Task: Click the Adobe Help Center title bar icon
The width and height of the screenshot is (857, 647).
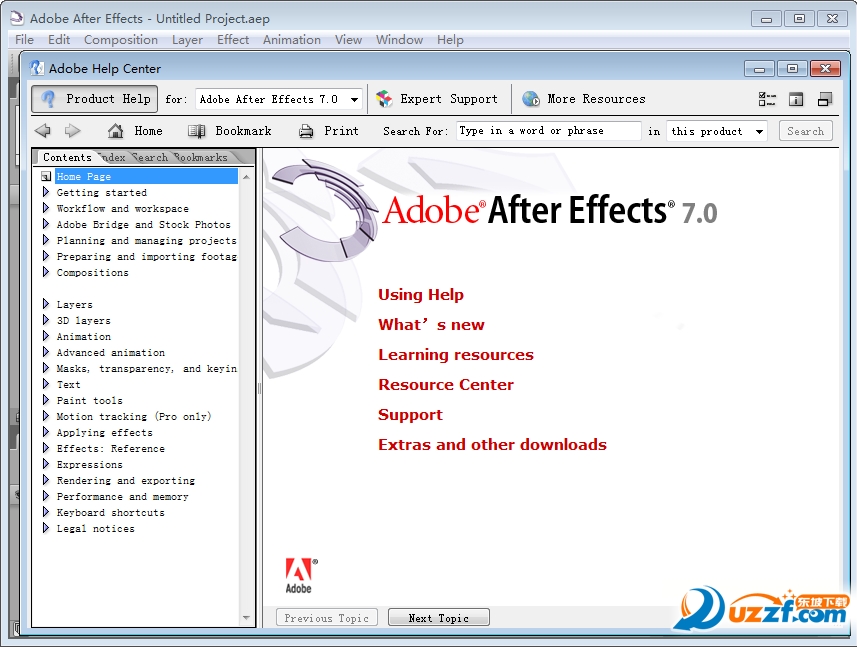Action: pyautogui.click(x=37, y=68)
